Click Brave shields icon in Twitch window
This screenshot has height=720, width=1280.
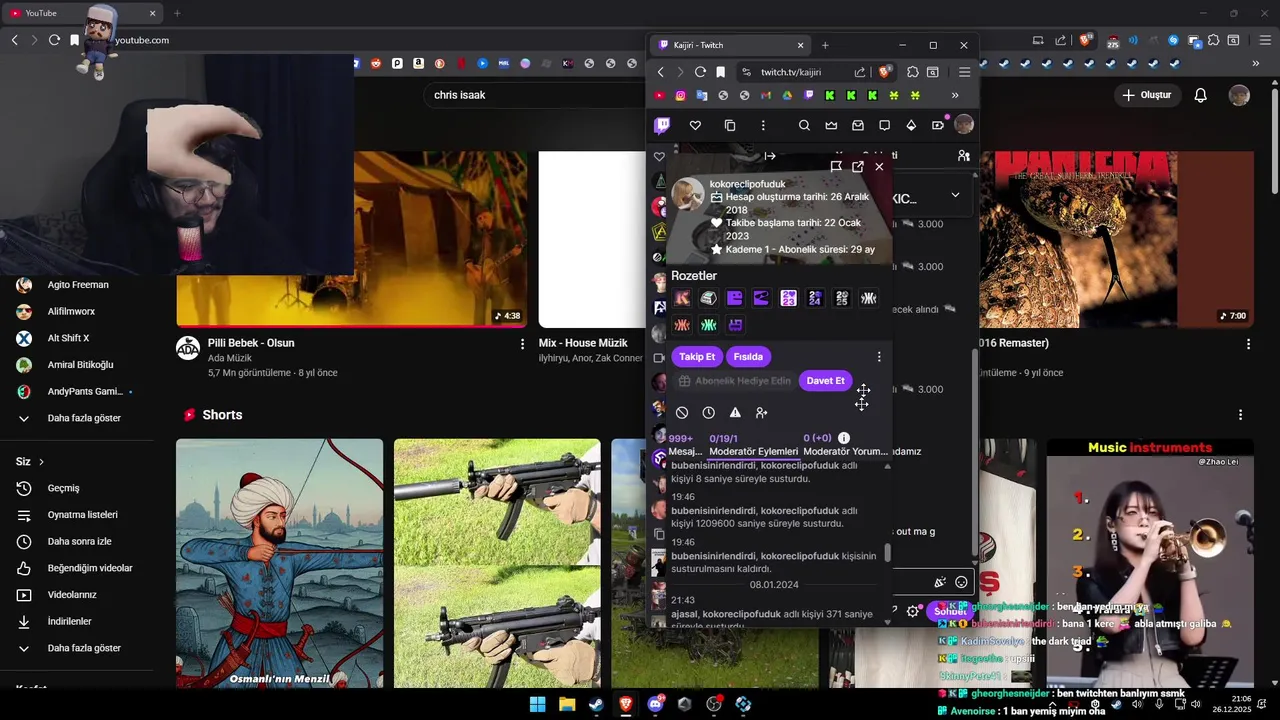click(885, 72)
